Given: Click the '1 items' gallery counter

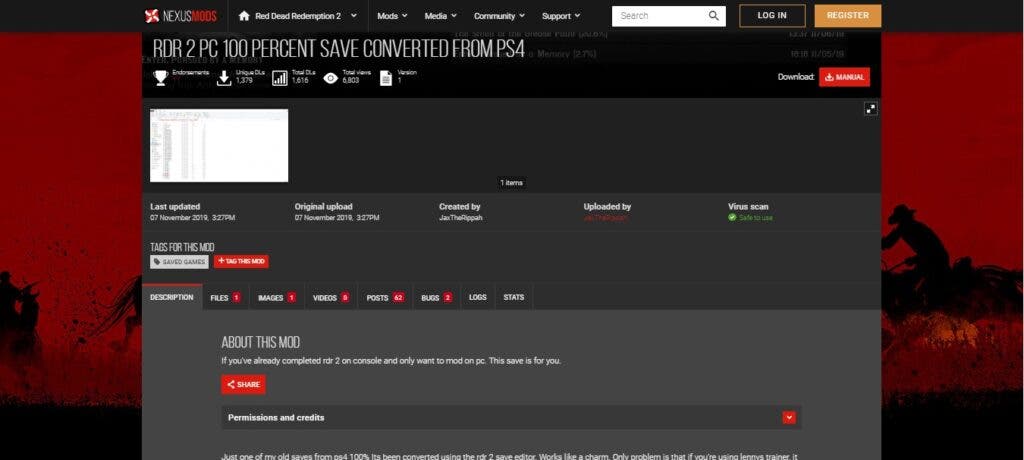Looking at the screenshot, I should pyautogui.click(x=511, y=183).
